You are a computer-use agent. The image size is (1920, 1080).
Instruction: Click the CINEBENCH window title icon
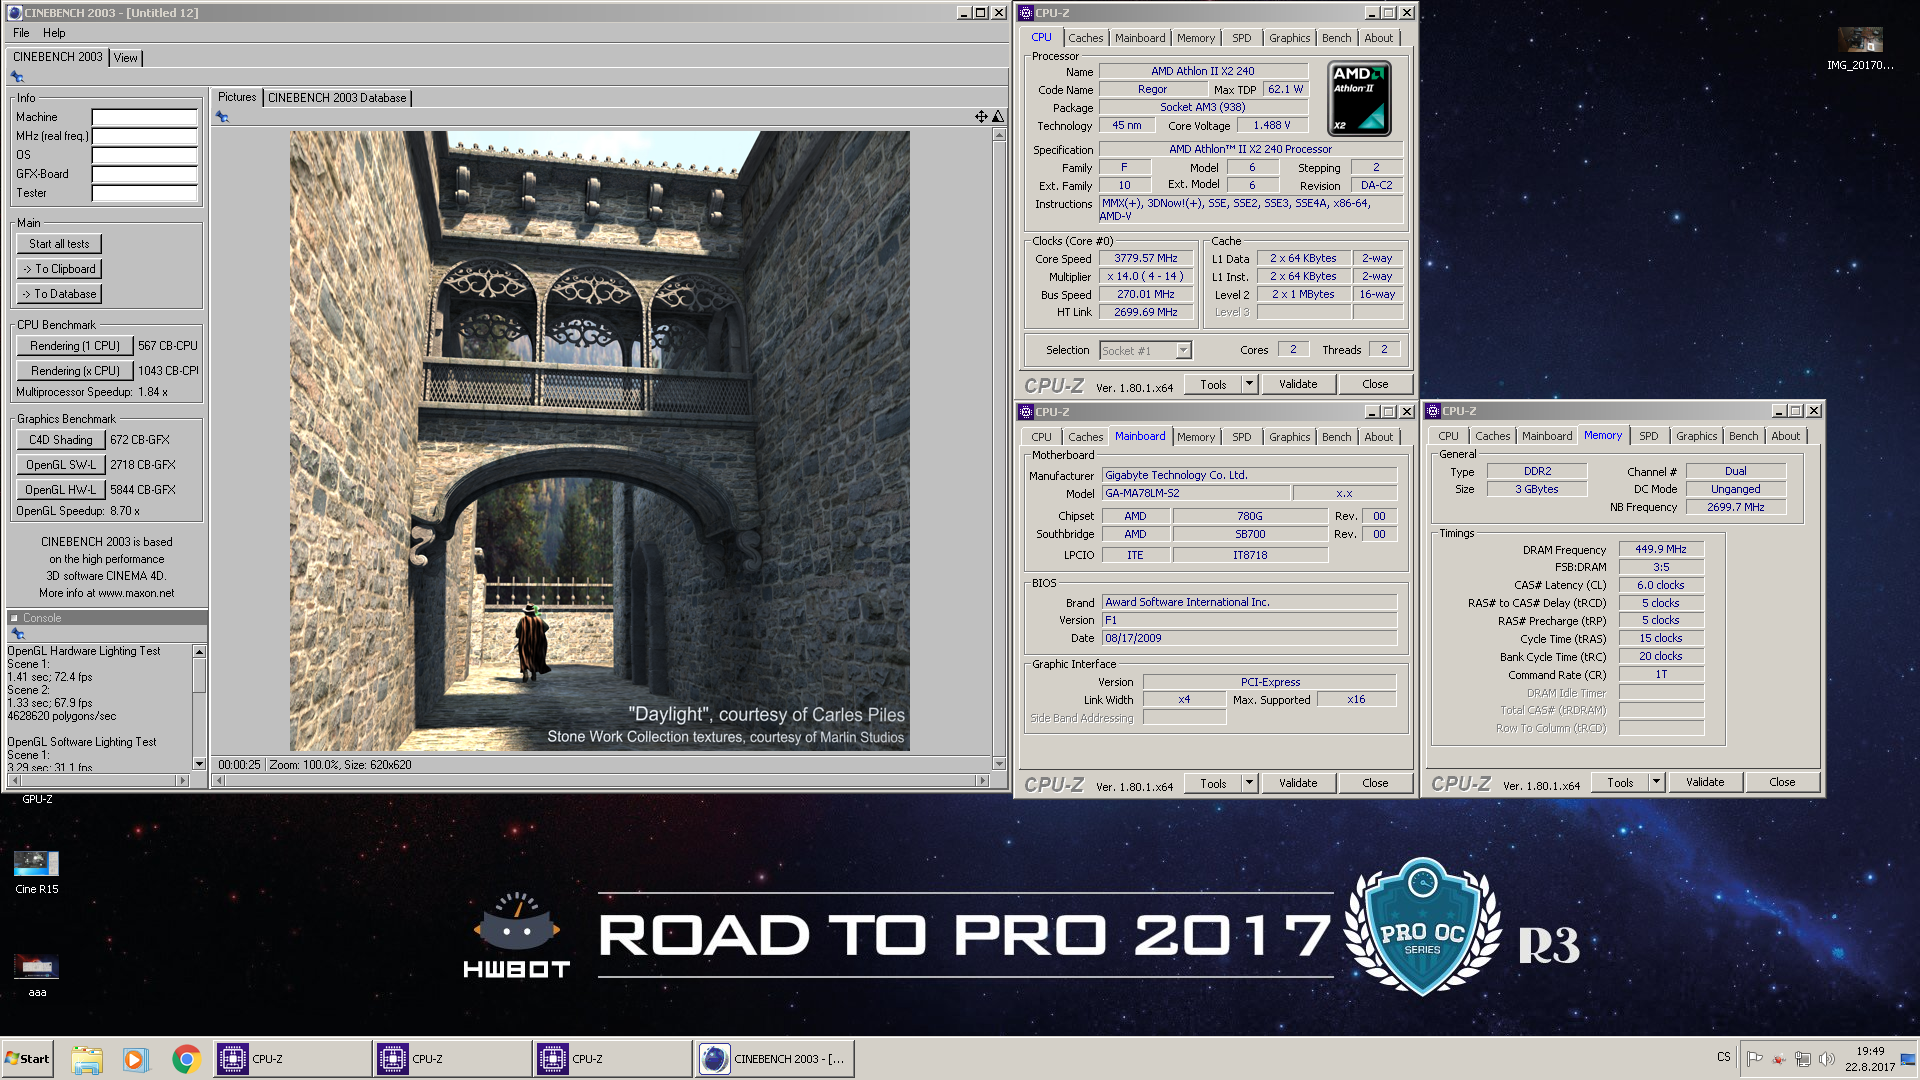15,13
